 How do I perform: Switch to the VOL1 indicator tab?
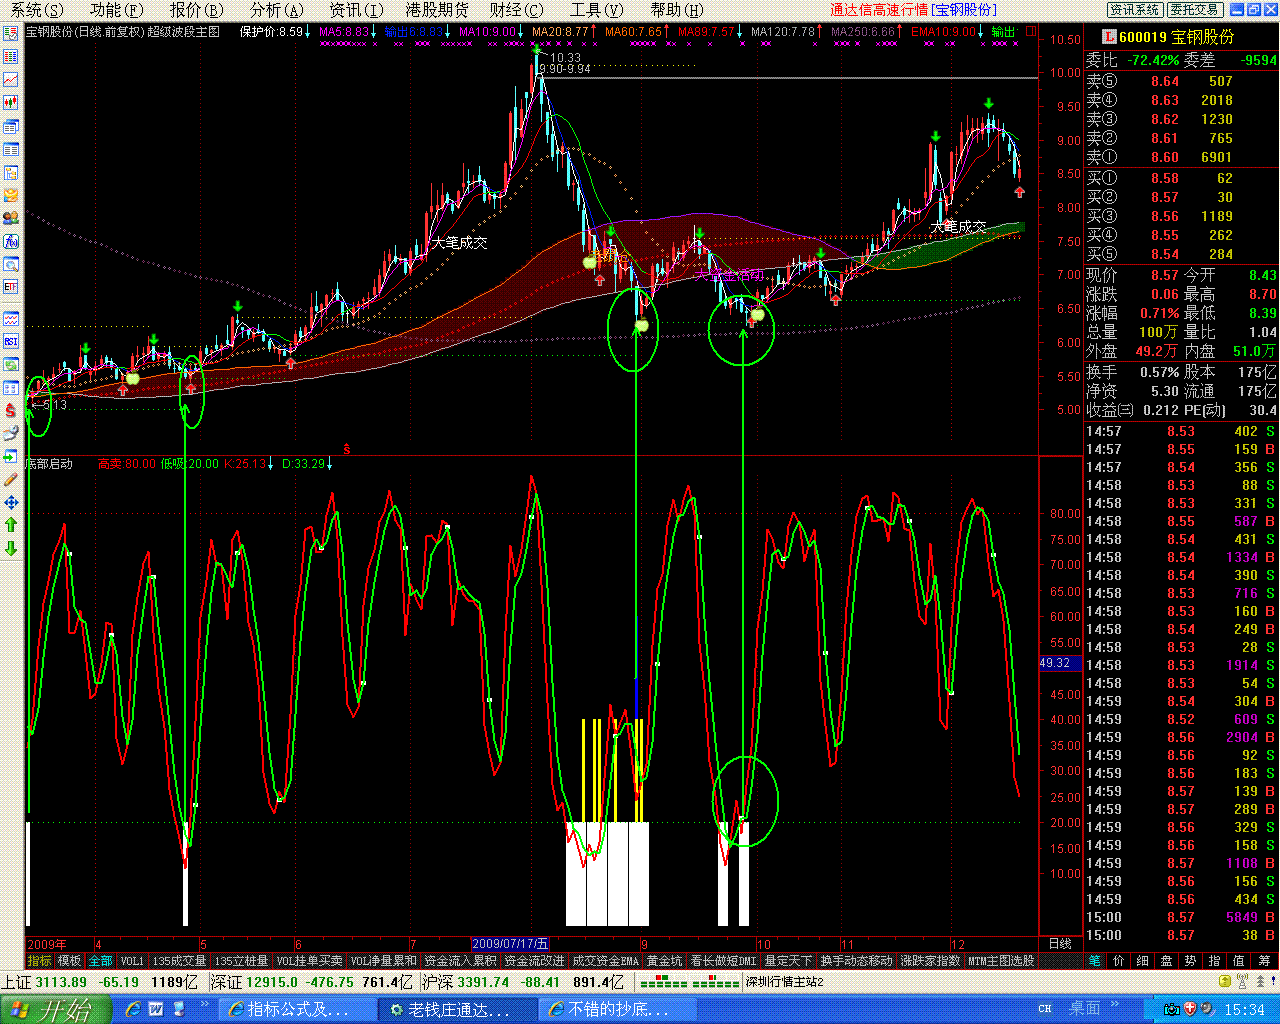(132, 961)
